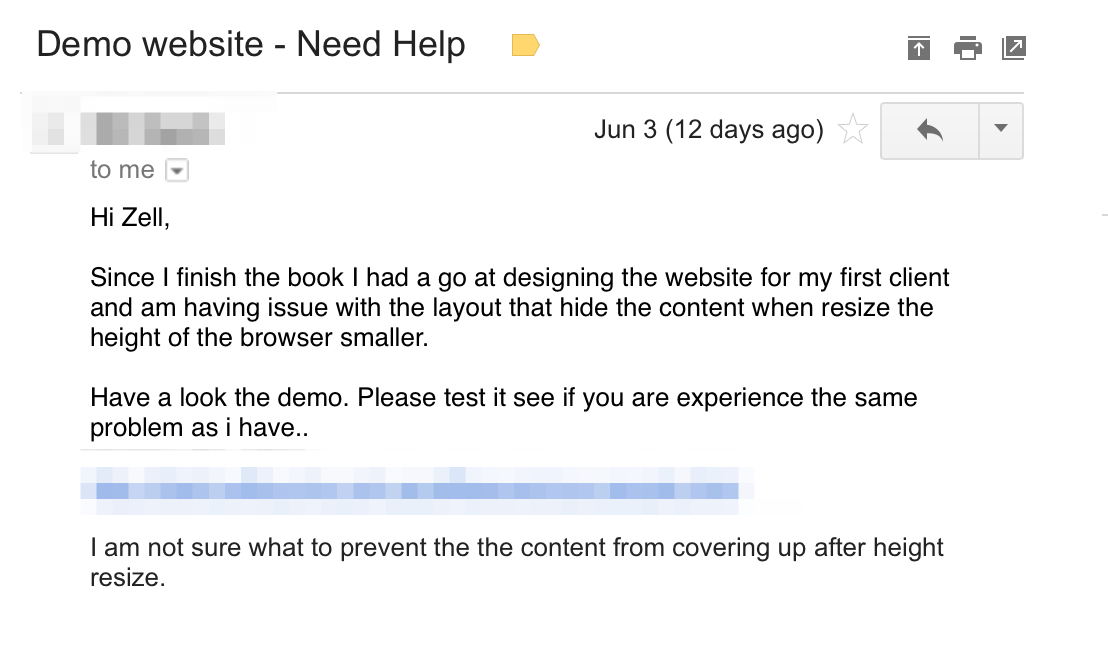Viewport: 1108px width, 660px height.
Task: Open the More options dropdown beside Reply
Action: 1001,130
